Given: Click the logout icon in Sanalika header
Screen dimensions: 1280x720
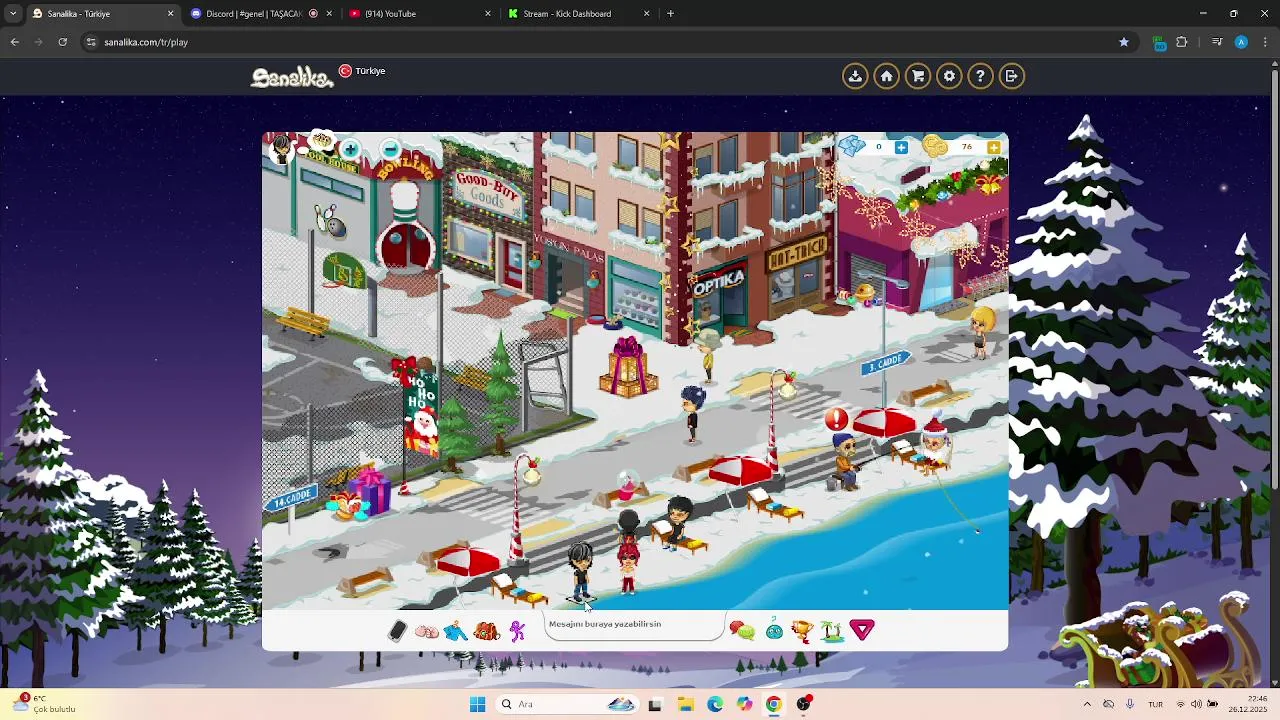Looking at the screenshot, I should 1012,76.
